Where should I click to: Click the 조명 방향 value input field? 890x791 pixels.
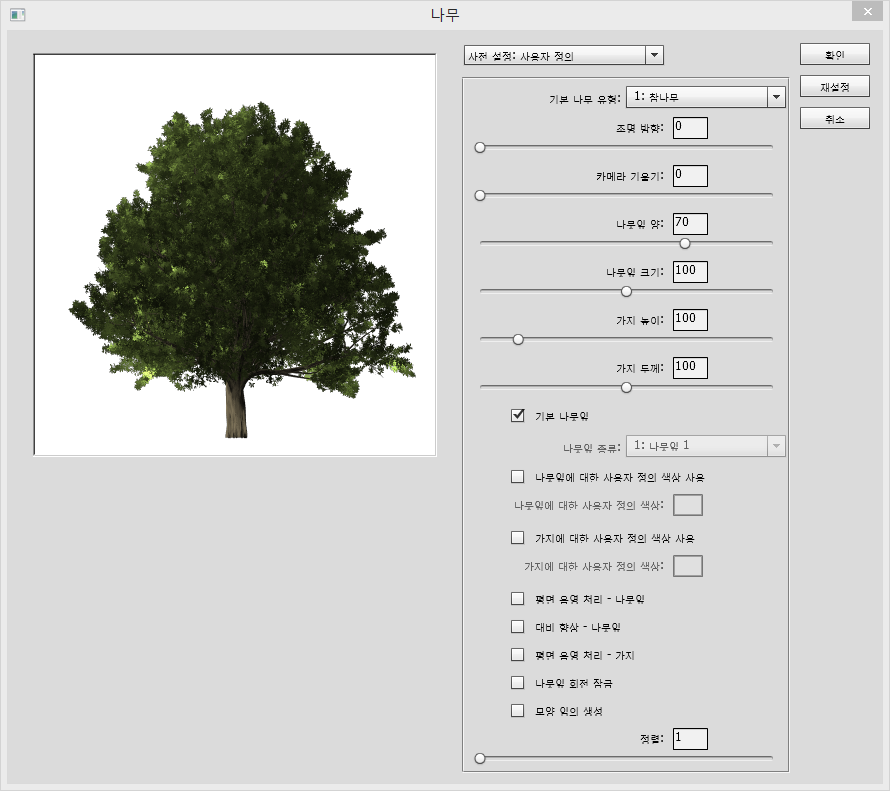tap(690, 127)
